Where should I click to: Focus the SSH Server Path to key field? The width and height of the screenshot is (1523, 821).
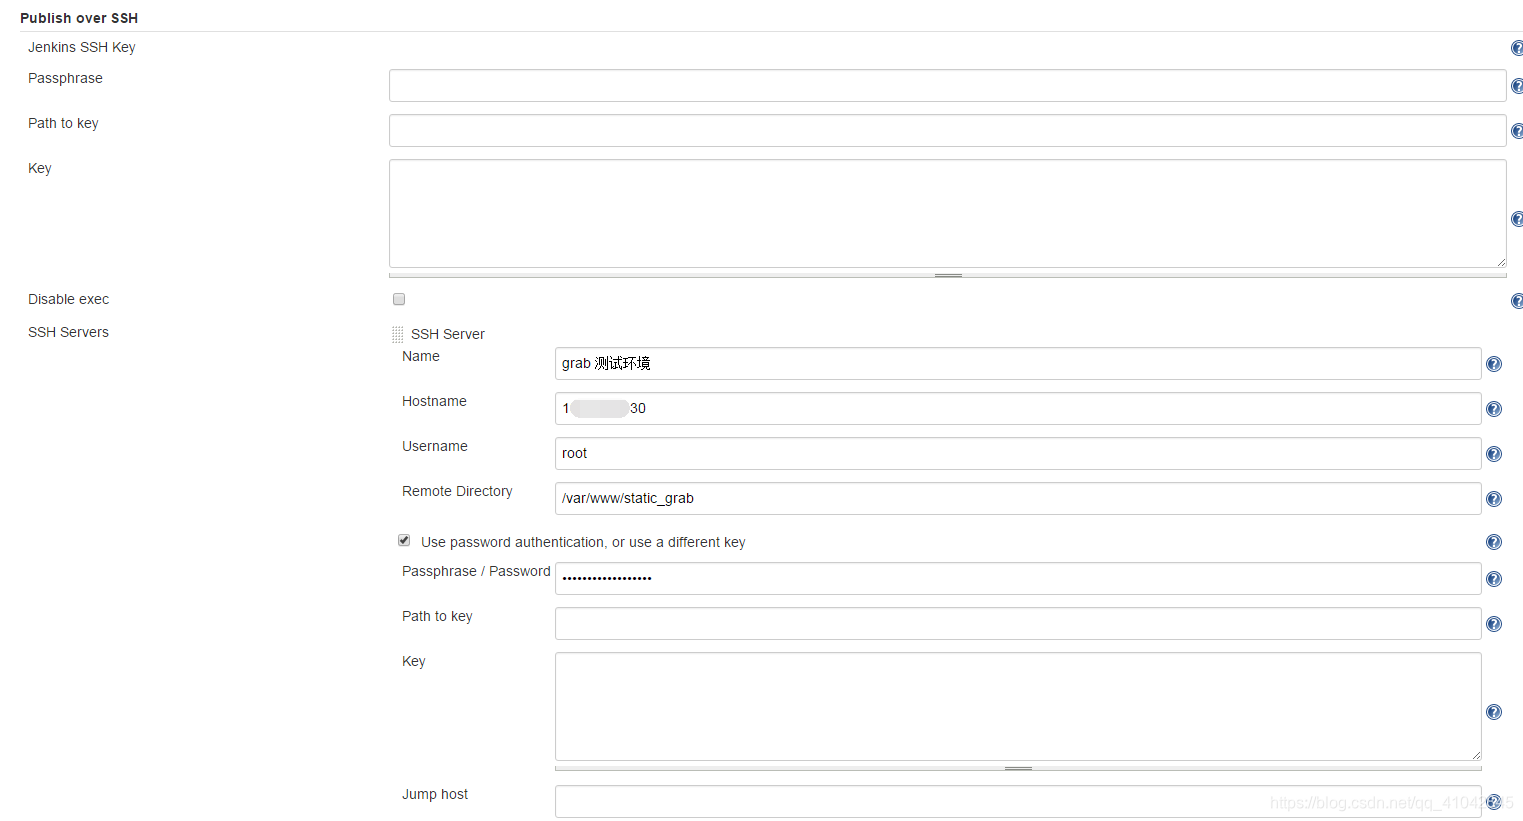click(x=1018, y=623)
